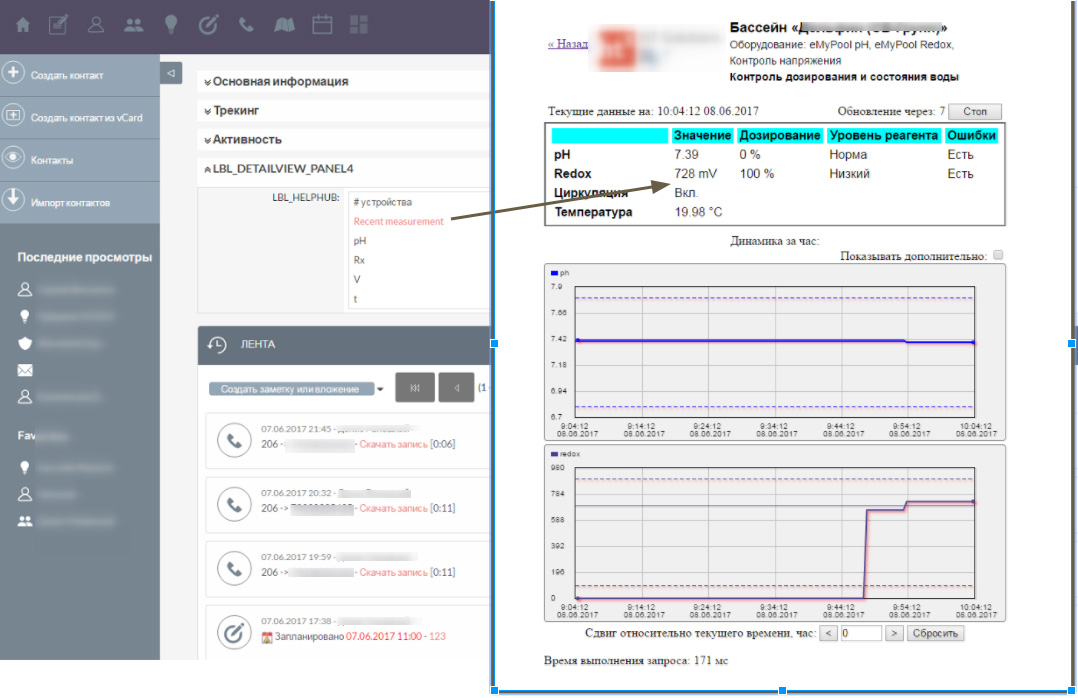Click the Recent measurement link
Viewport: 1078px width, 698px height.
pyautogui.click(x=399, y=221)
